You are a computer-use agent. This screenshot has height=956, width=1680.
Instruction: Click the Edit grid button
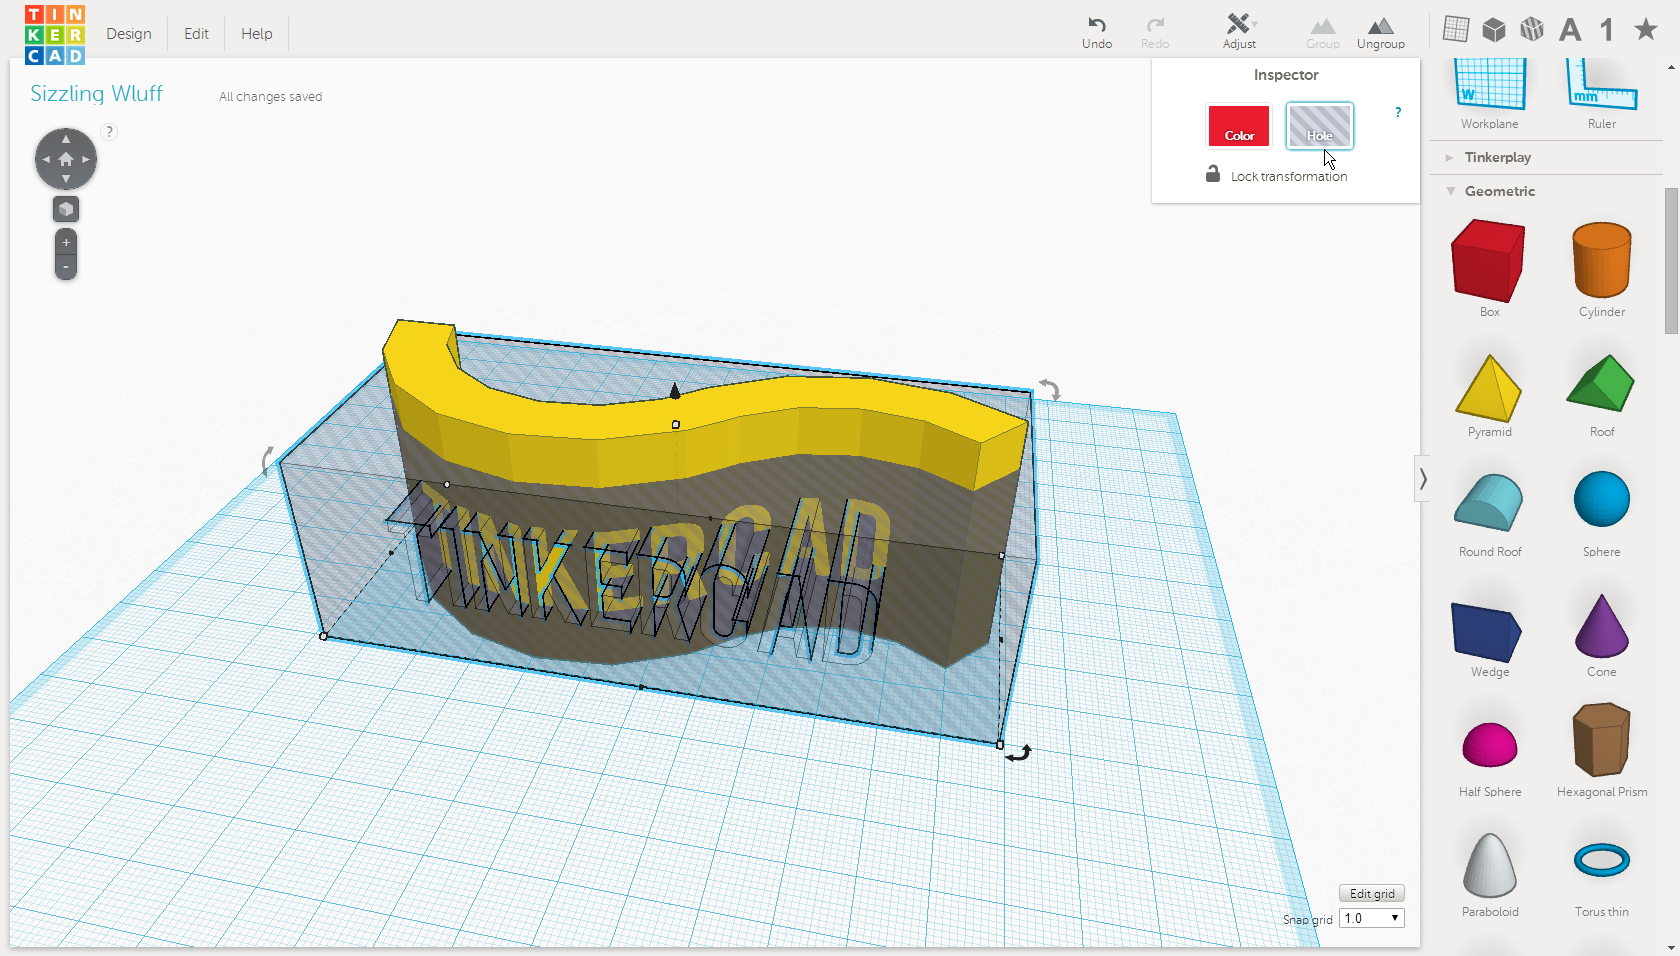click(x=1371, y=893)
